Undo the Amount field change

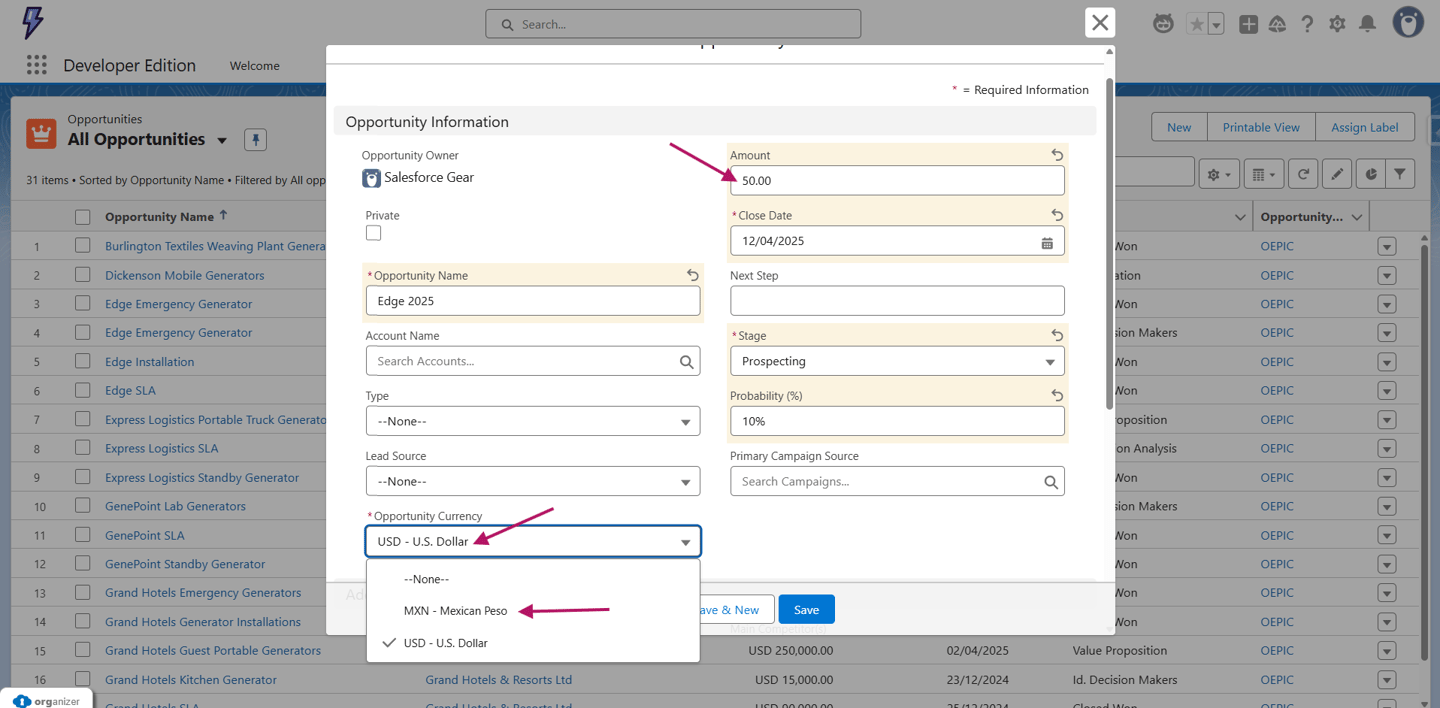tap(1057, 155)
